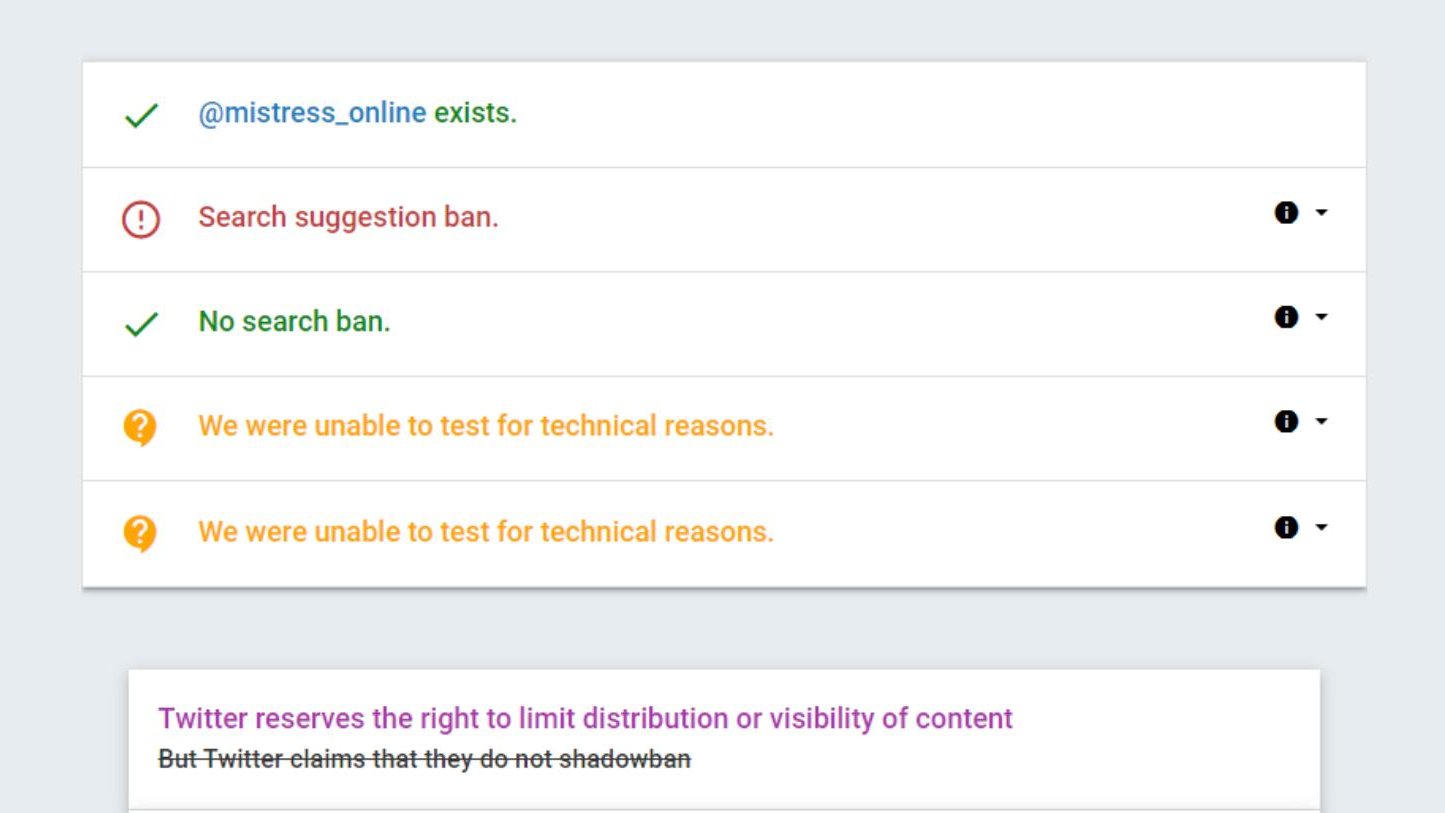
Task: Open the @mistress_online profile link
Action: (312, 113)
